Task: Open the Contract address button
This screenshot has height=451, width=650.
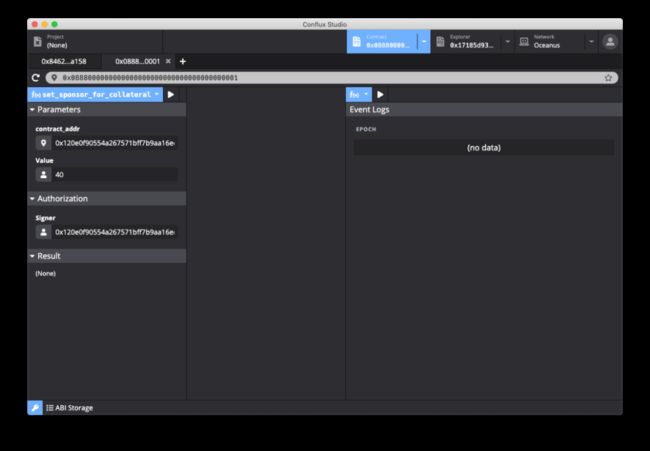Action: point(382,41)
